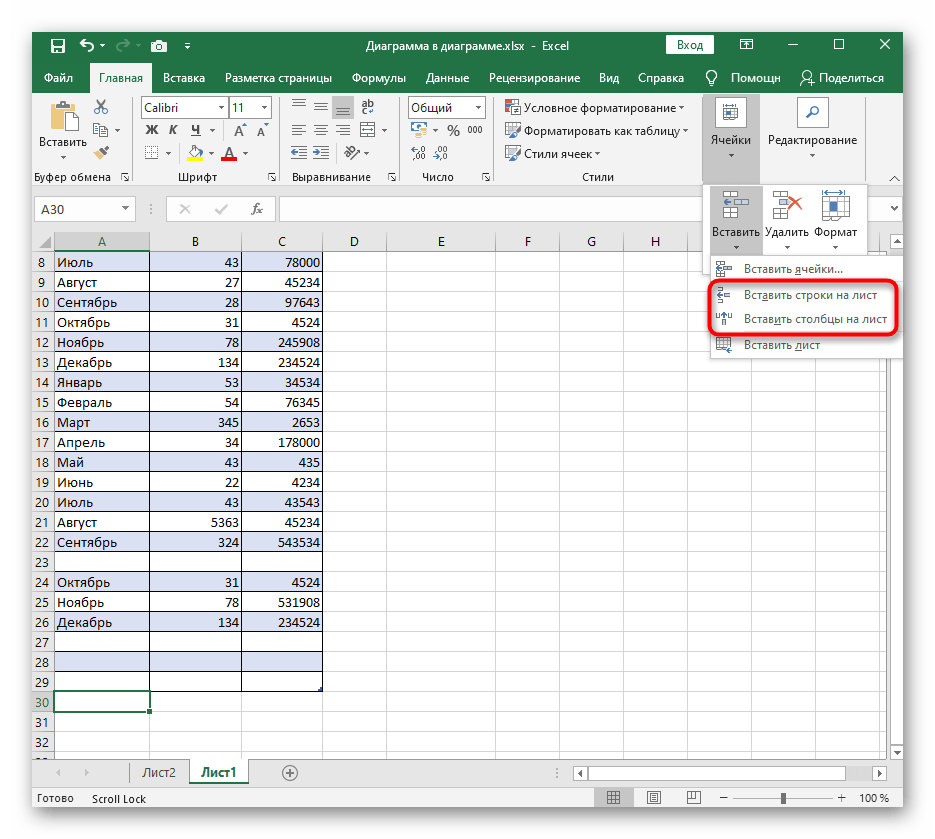Align text left
935x839 pixels.
tap(299, 130)
